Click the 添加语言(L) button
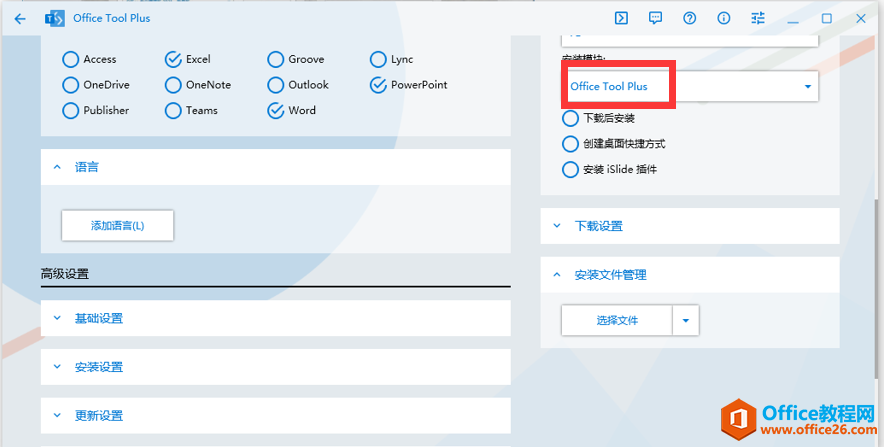This screenshot has width=884, height=447. click(x=117, y=225)
